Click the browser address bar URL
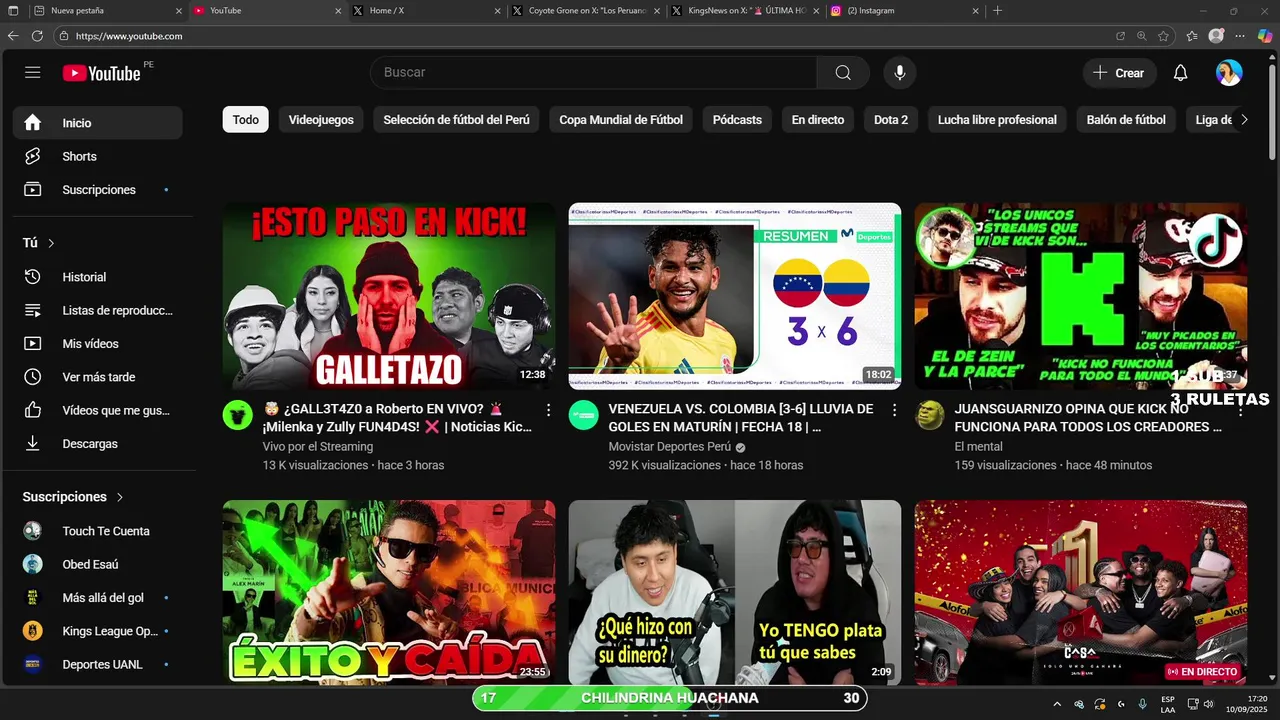This screenshot has width=1280, height=720. pos(129,36)
